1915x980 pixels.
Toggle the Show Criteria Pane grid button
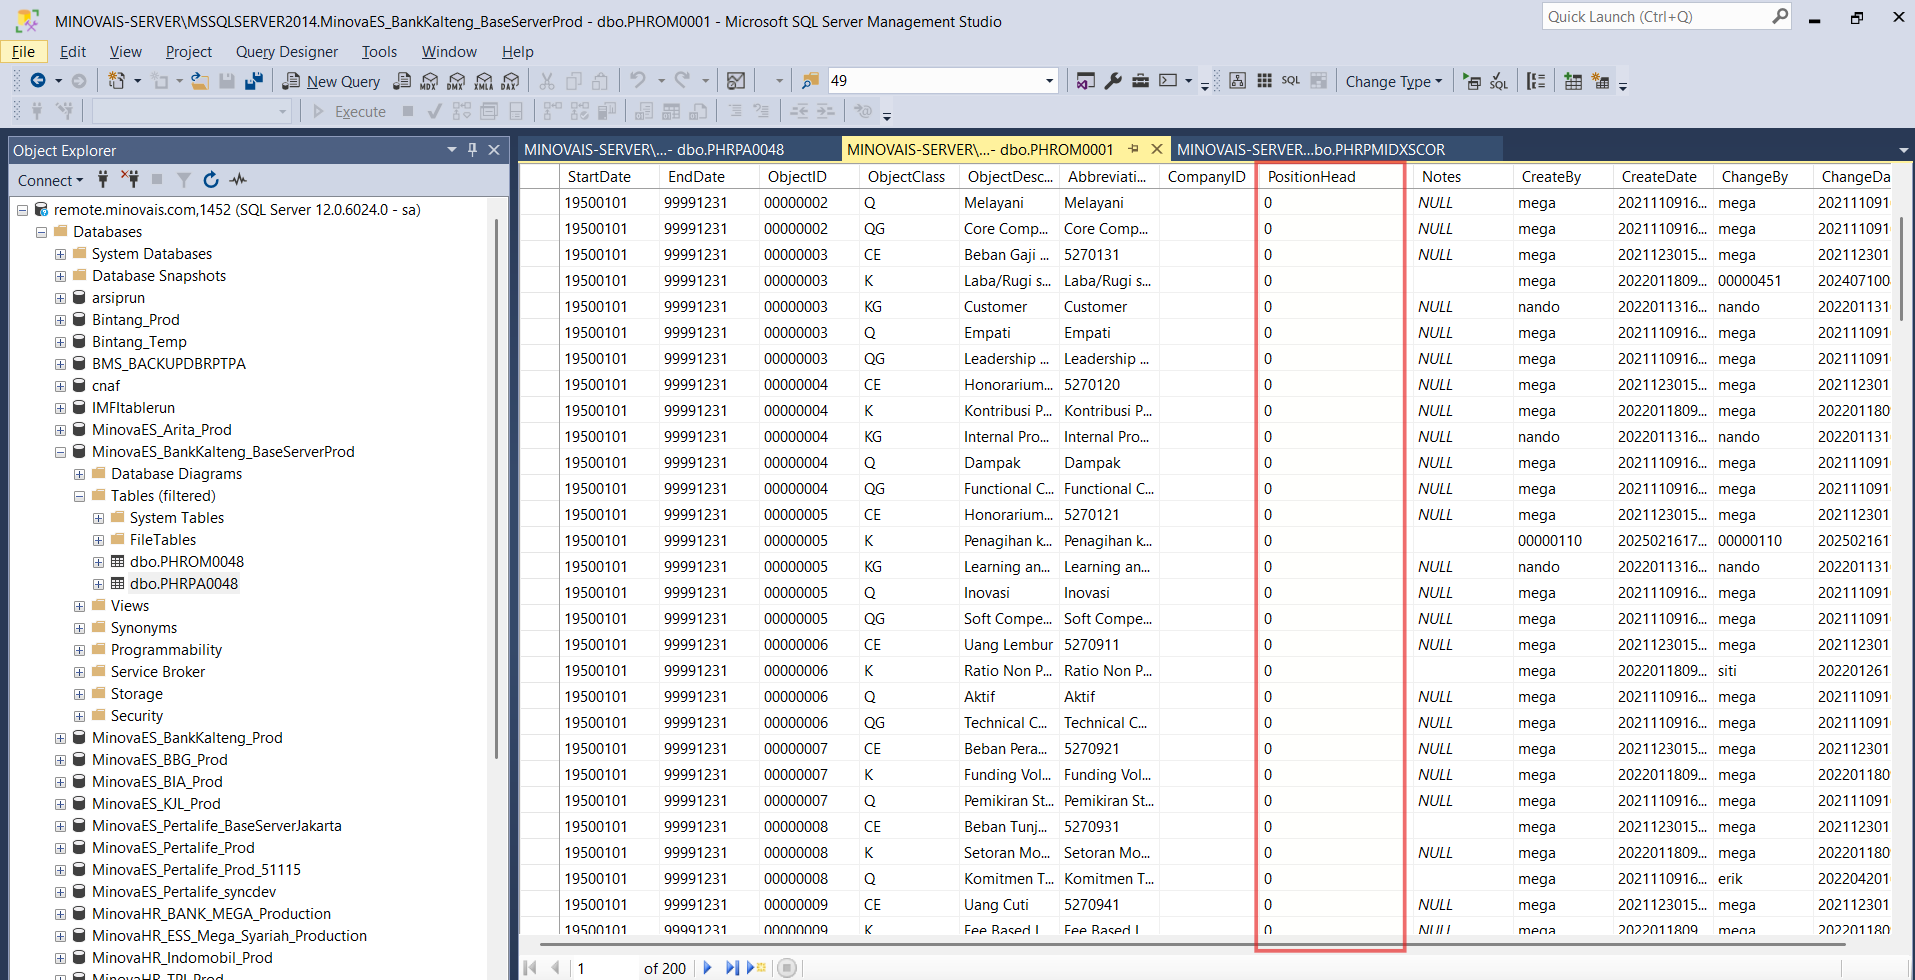pos(1264,81)
